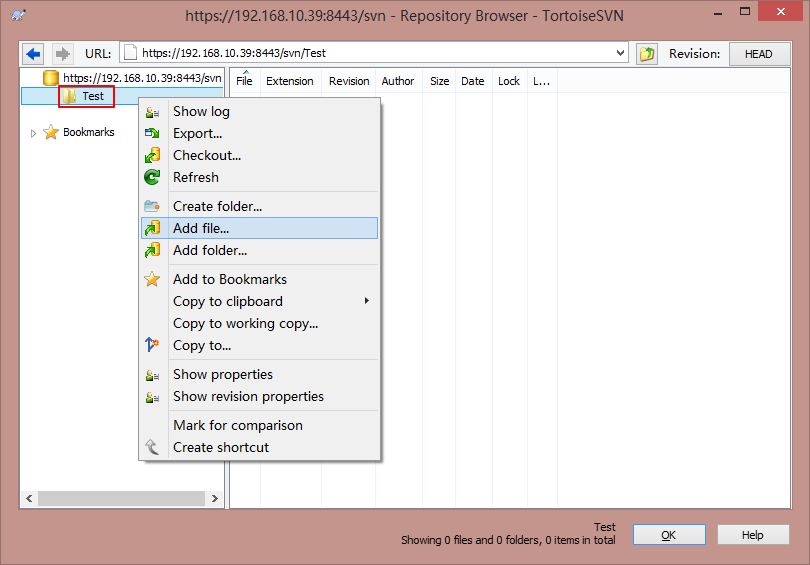Click the Show revision properties icon
810x565 pixels.
click(x=152, y=397)
